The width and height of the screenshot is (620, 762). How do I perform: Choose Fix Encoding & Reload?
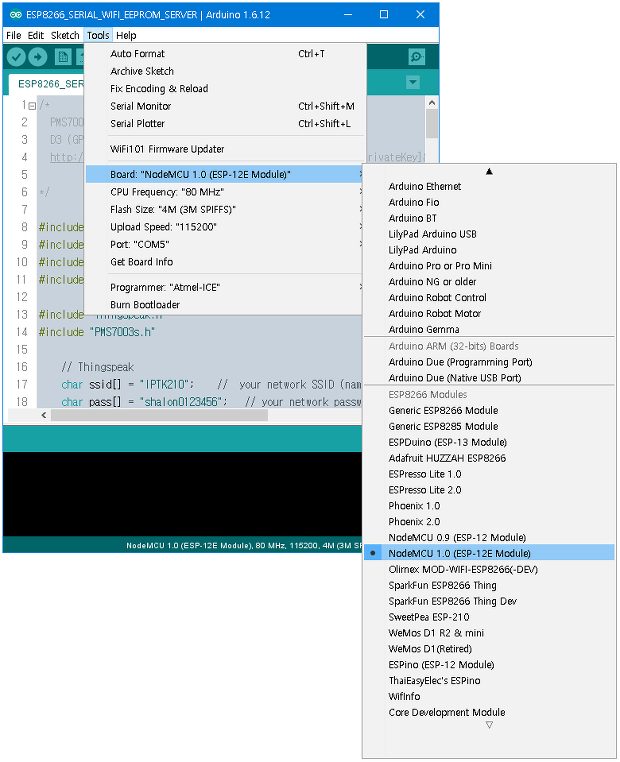click(224, 88)
